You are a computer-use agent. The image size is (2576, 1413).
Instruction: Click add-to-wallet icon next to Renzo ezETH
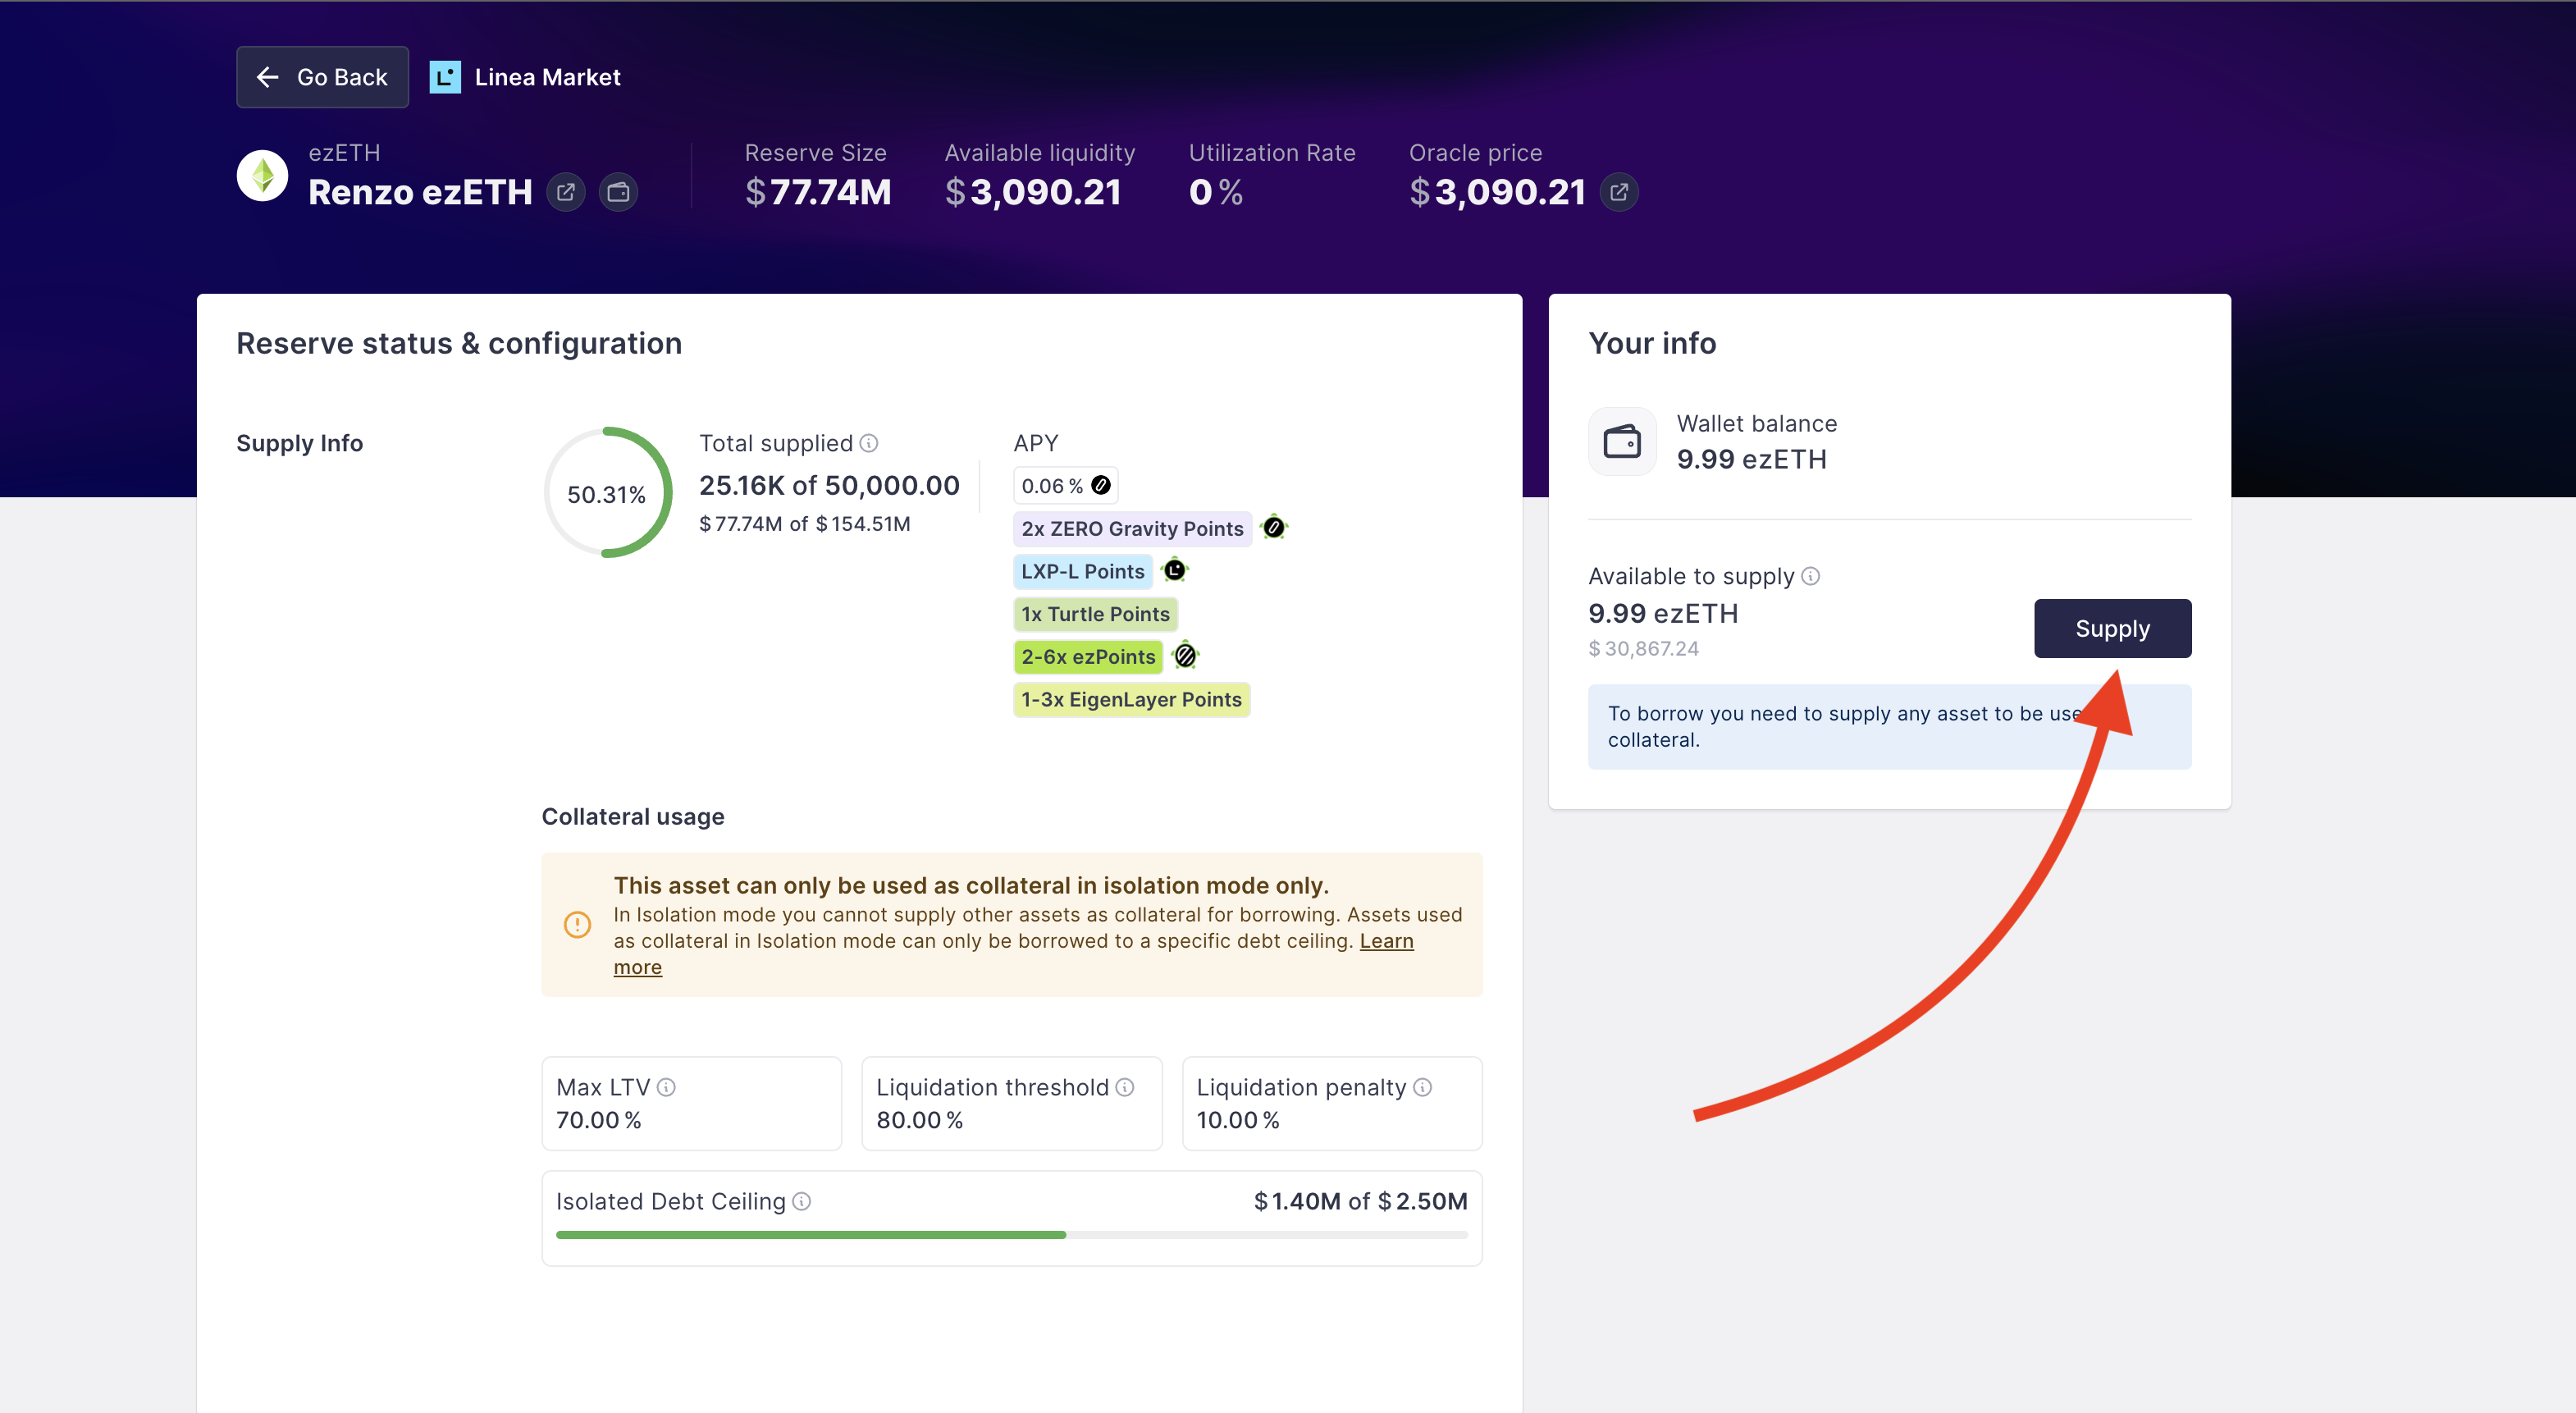[x=618, y=192]
